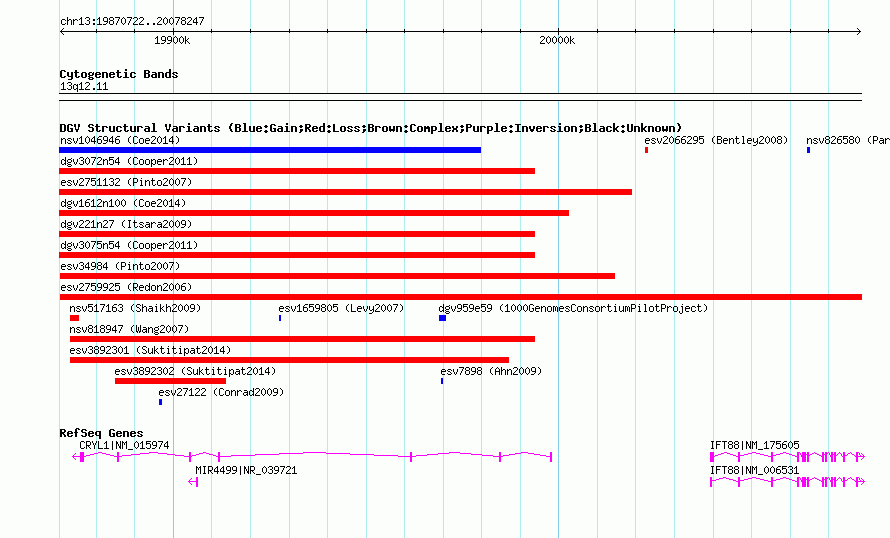Open IFT88|NM_175605 gene label

754,445
